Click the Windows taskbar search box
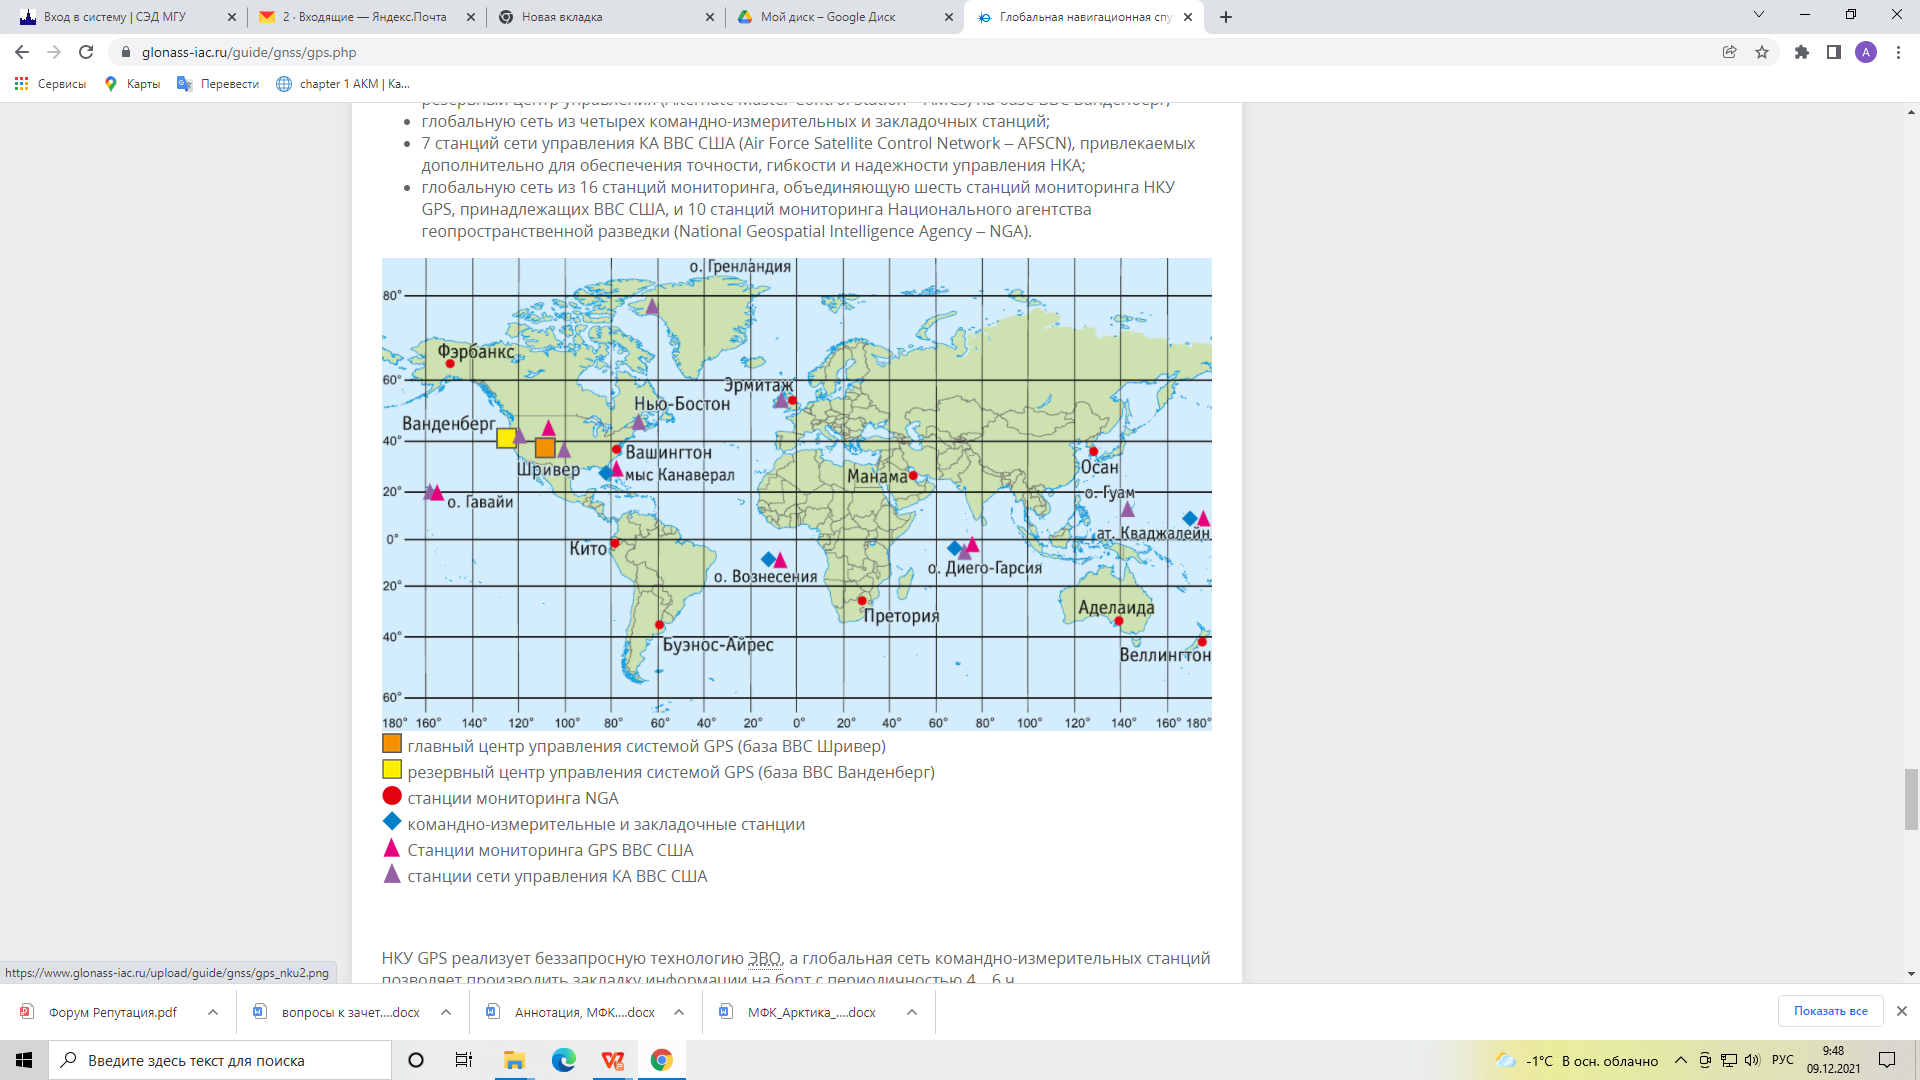1920x1080 pixels. [x=220, y=1060]
